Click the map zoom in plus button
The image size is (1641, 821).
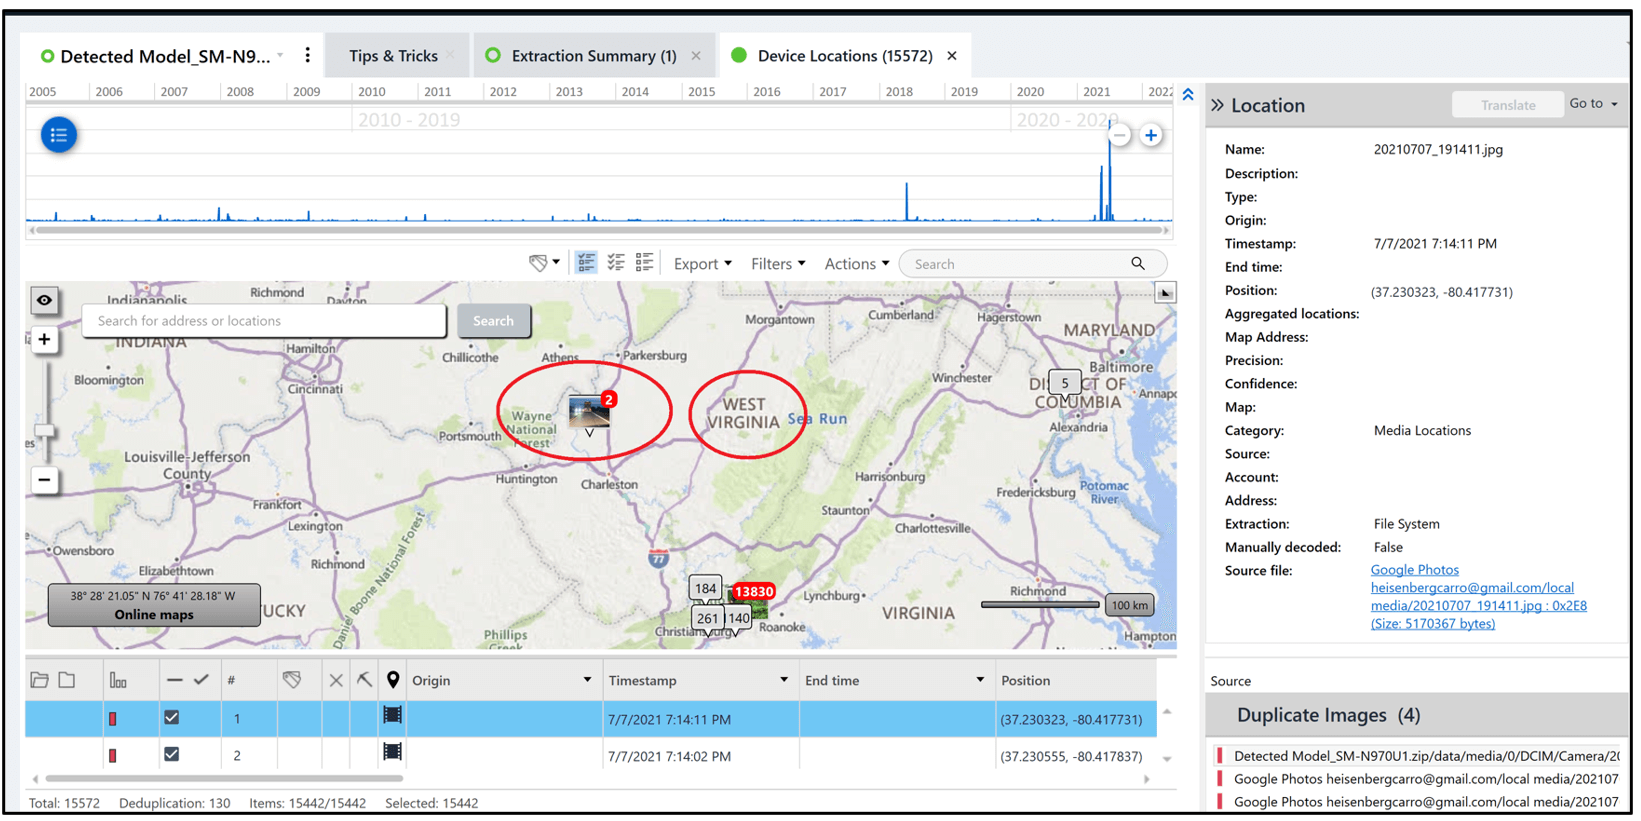[44, 340]
